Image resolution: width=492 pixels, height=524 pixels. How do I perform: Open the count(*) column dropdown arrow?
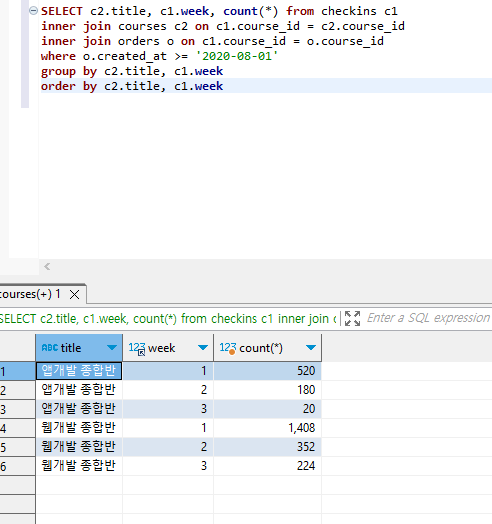click(x=311, y=348)
